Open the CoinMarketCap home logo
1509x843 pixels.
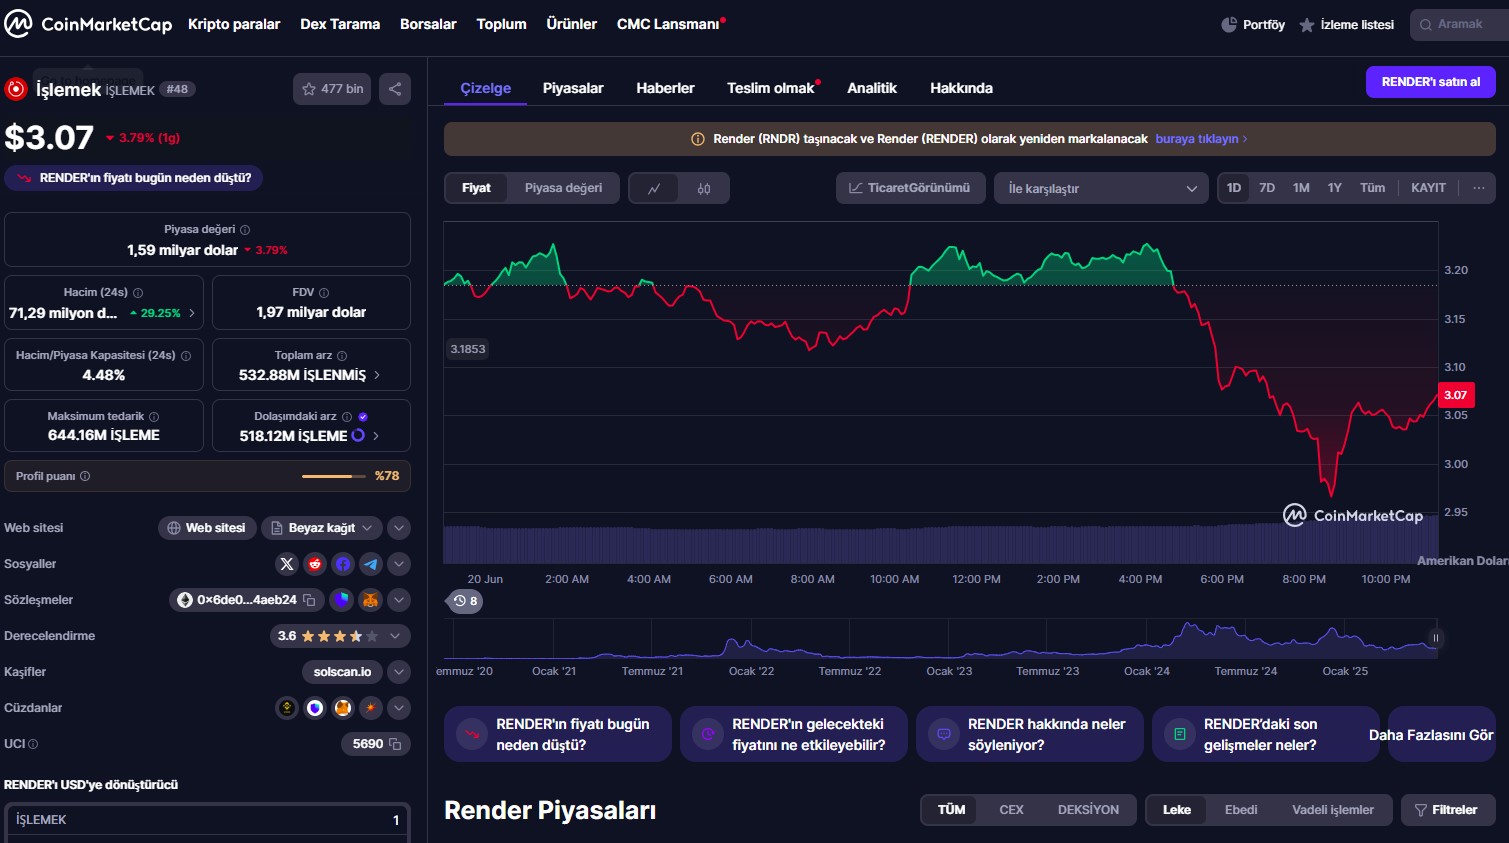pyautogui.click(x=88, y=24)
